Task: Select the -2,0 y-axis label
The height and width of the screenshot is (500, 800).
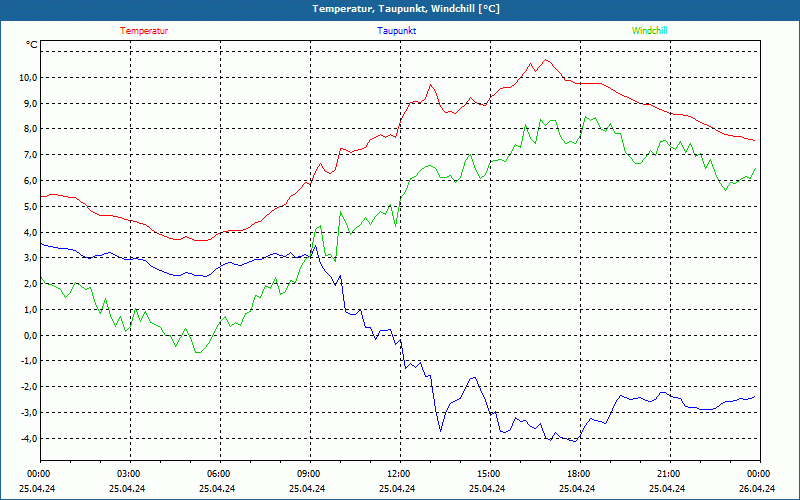Action: 29,387
